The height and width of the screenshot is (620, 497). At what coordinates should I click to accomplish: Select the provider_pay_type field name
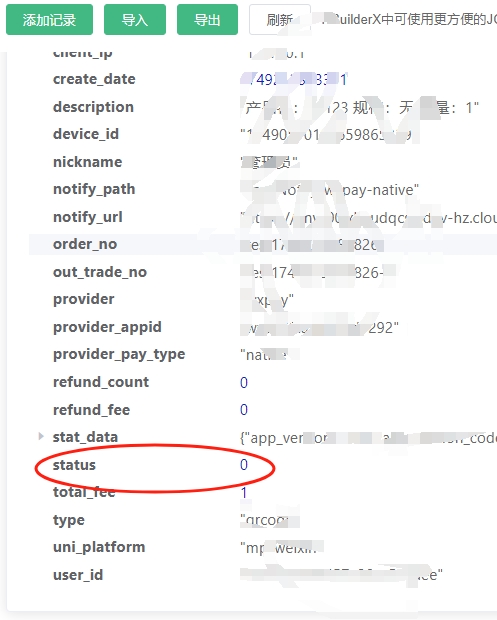pyautogui.click(x=119, y=354)
